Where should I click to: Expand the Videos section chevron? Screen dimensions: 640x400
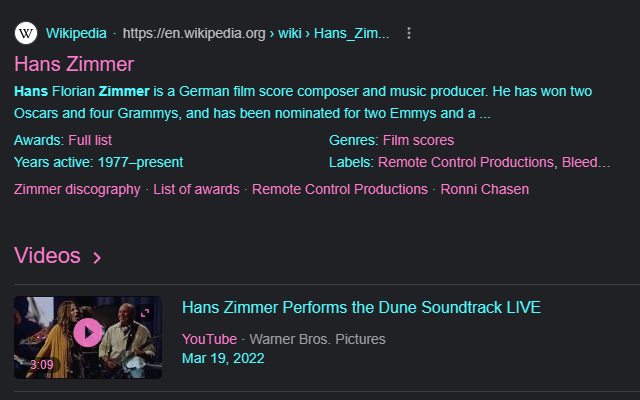[x=97, y=258]
